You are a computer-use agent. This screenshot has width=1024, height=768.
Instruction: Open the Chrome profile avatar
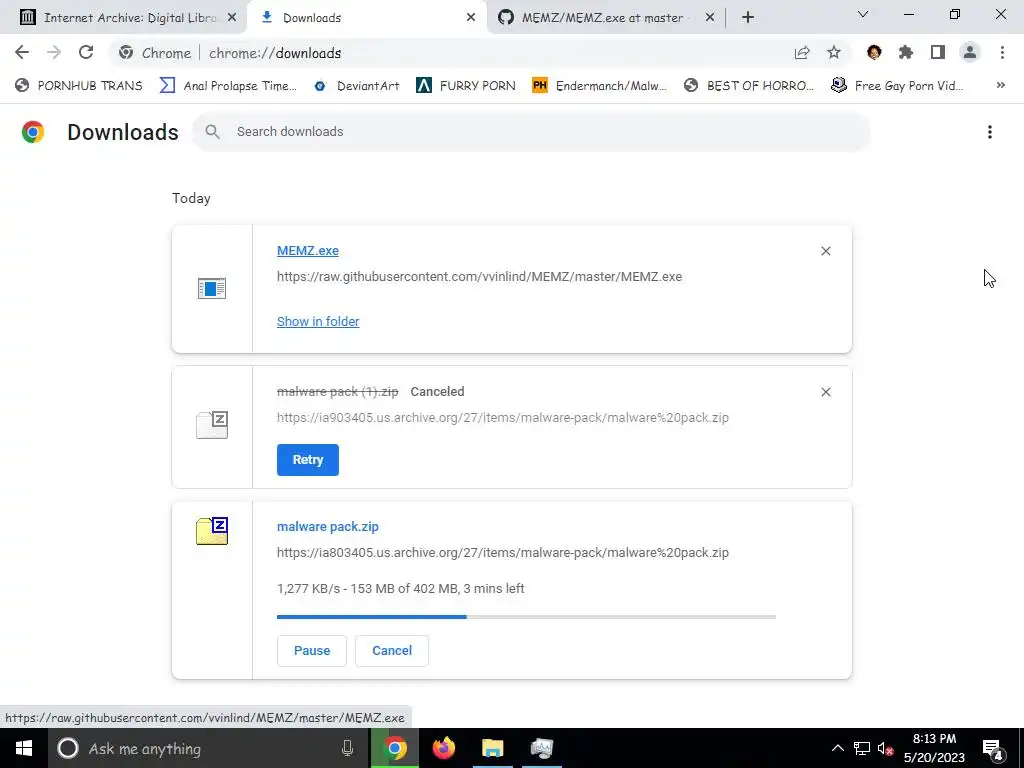pos(970,52)
